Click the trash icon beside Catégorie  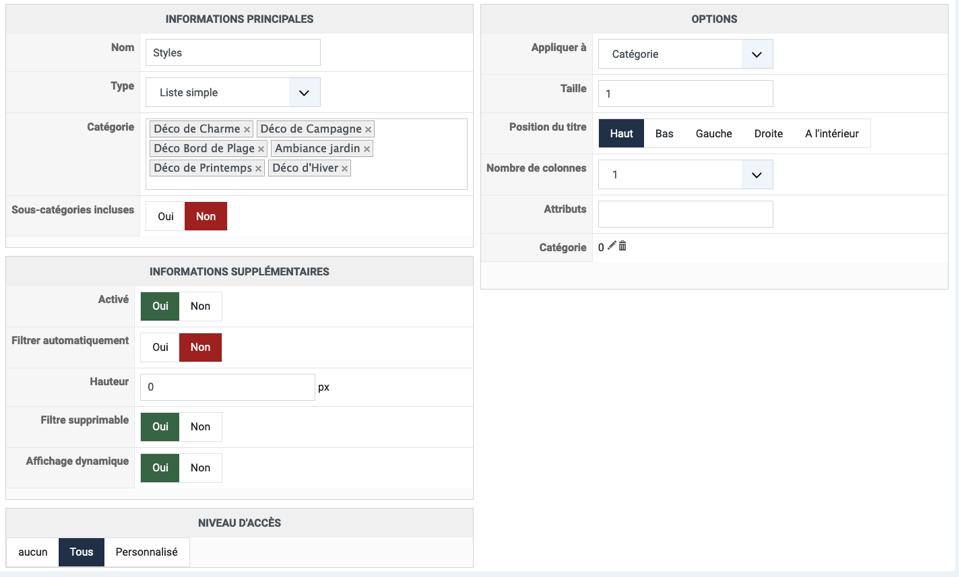click(623, 246)
